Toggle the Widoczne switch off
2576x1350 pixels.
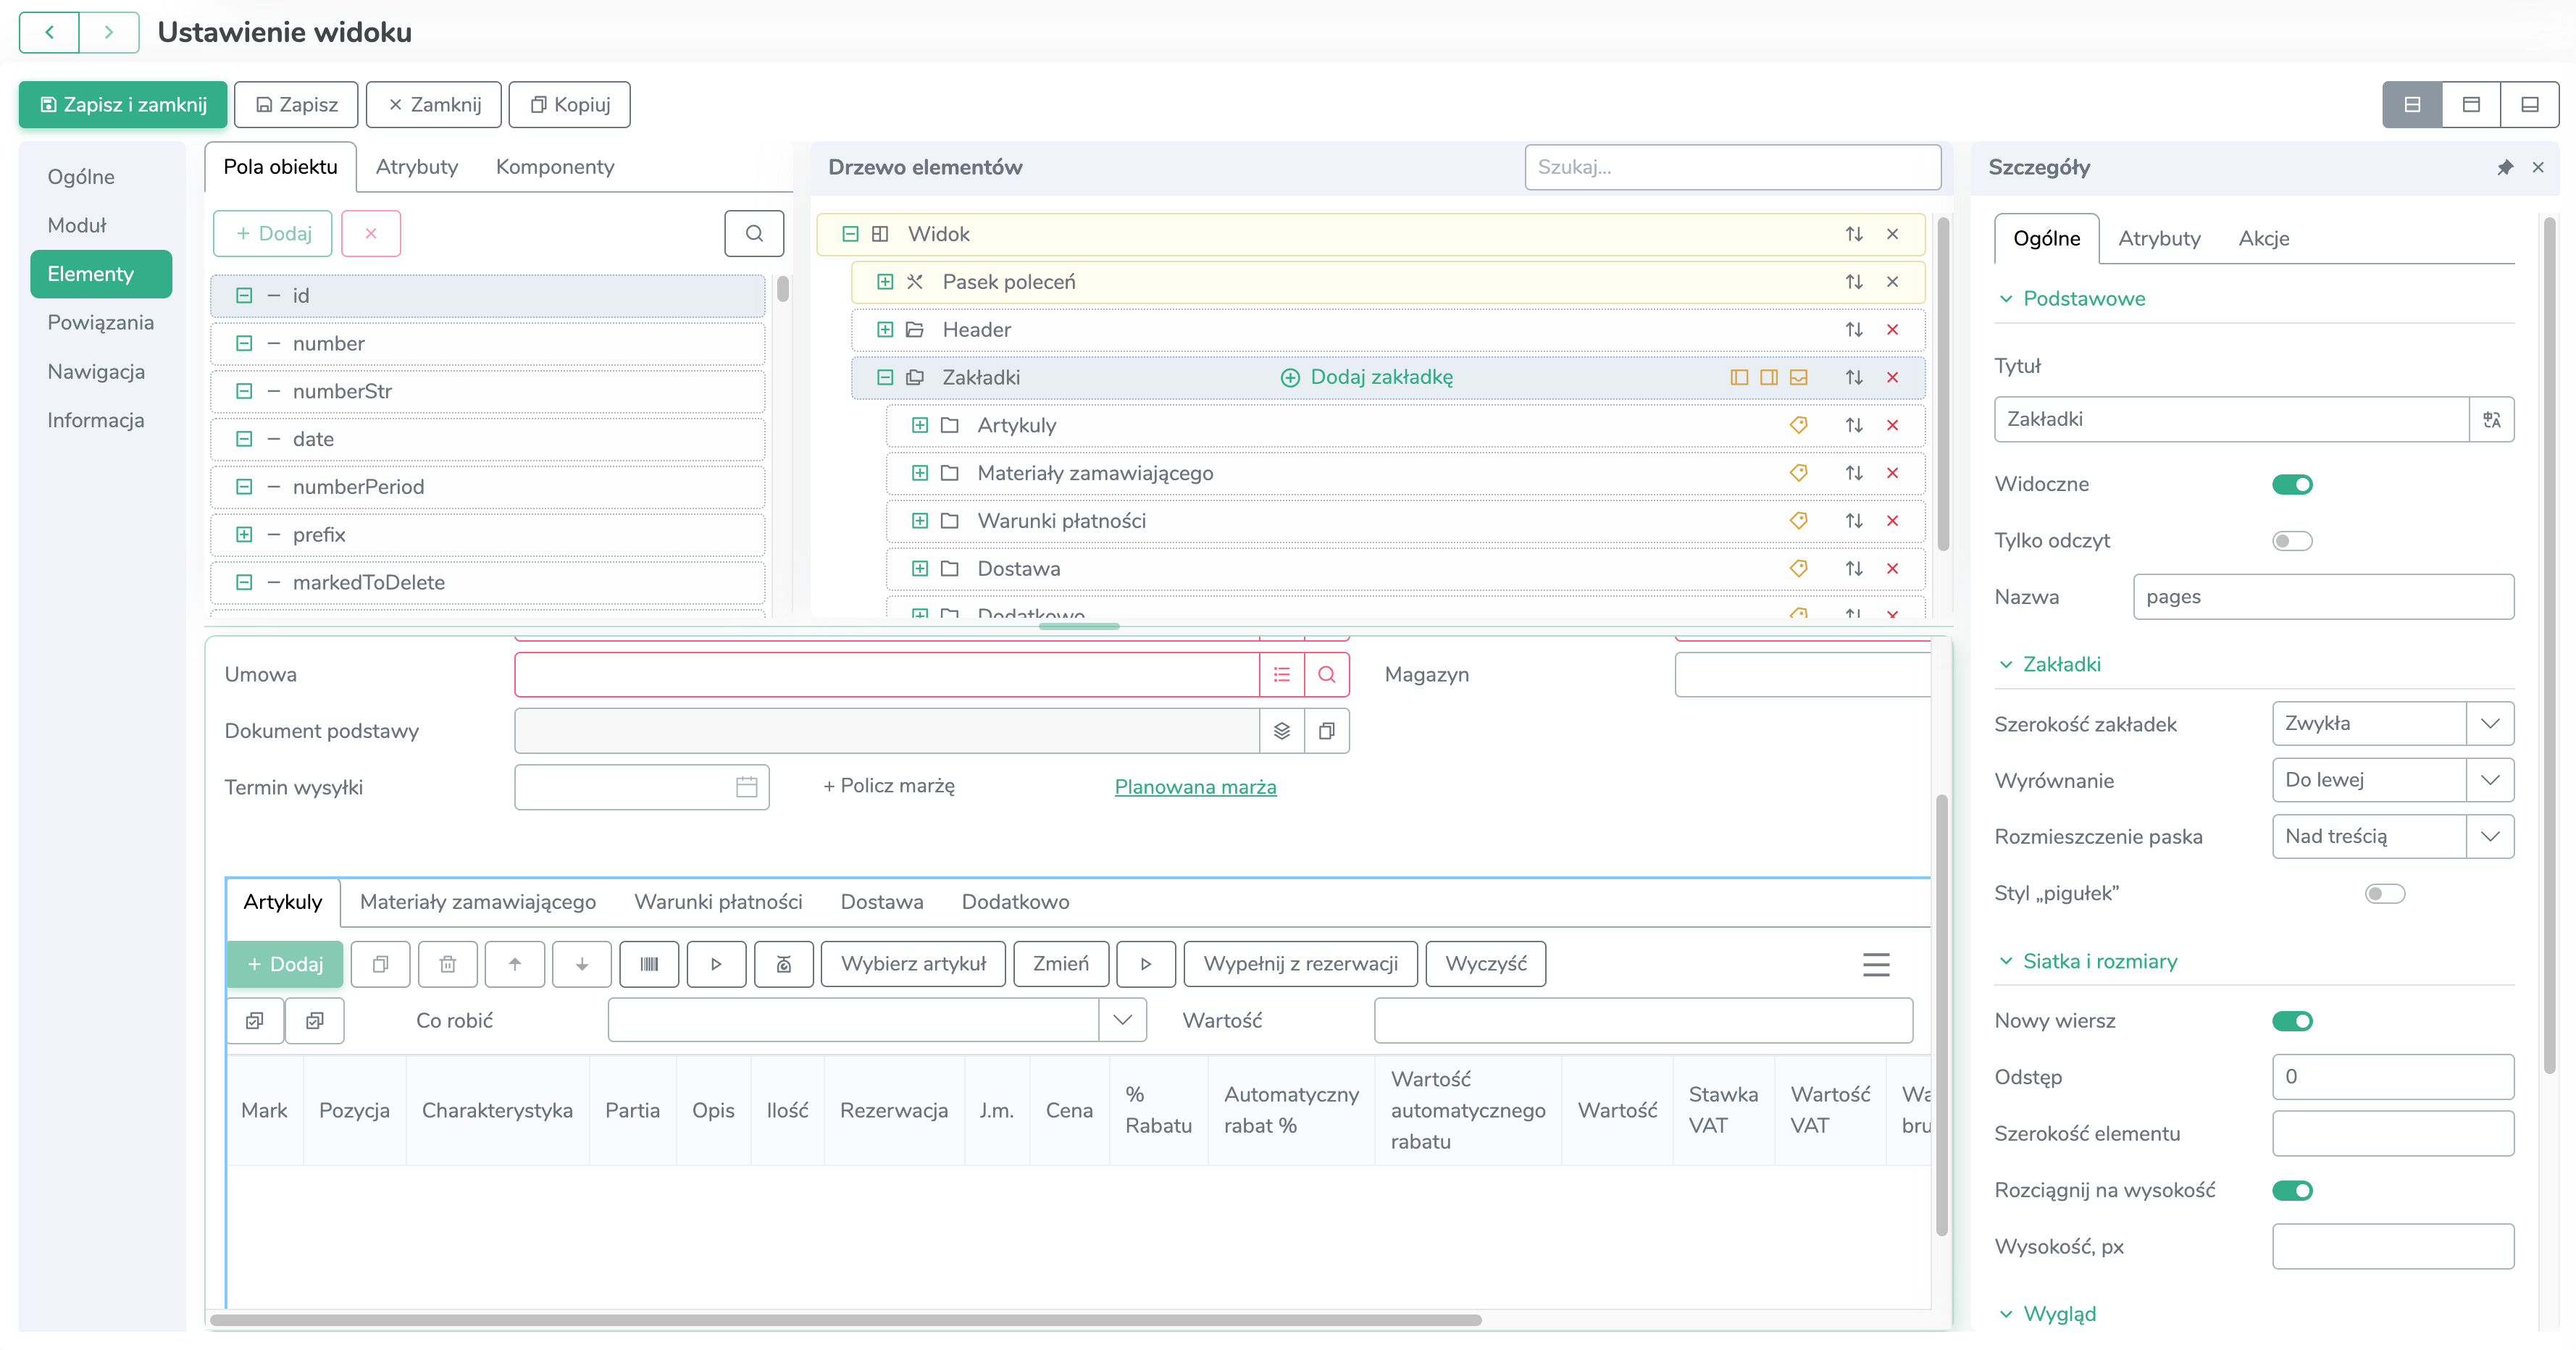(2292, 485)
